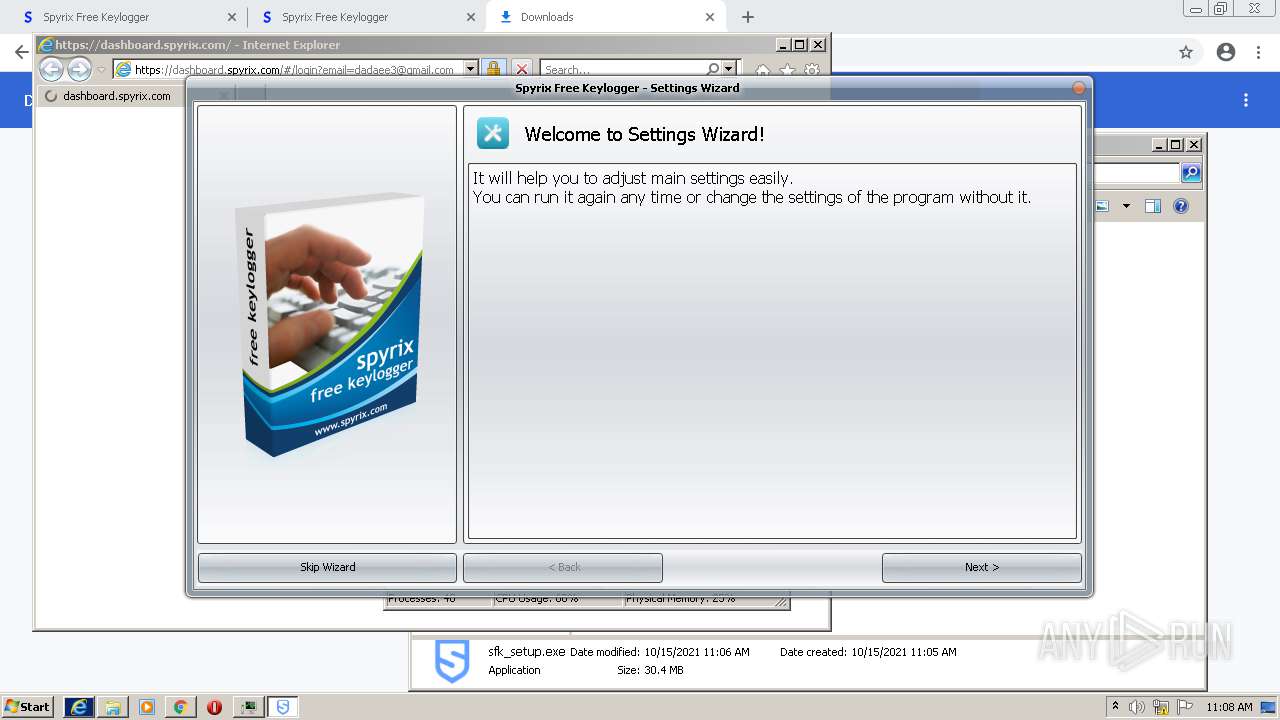Viewport: 1280px width, 720px height.
Task: Close the second Spyrix Chrome tab
Action: coord(471,17)
